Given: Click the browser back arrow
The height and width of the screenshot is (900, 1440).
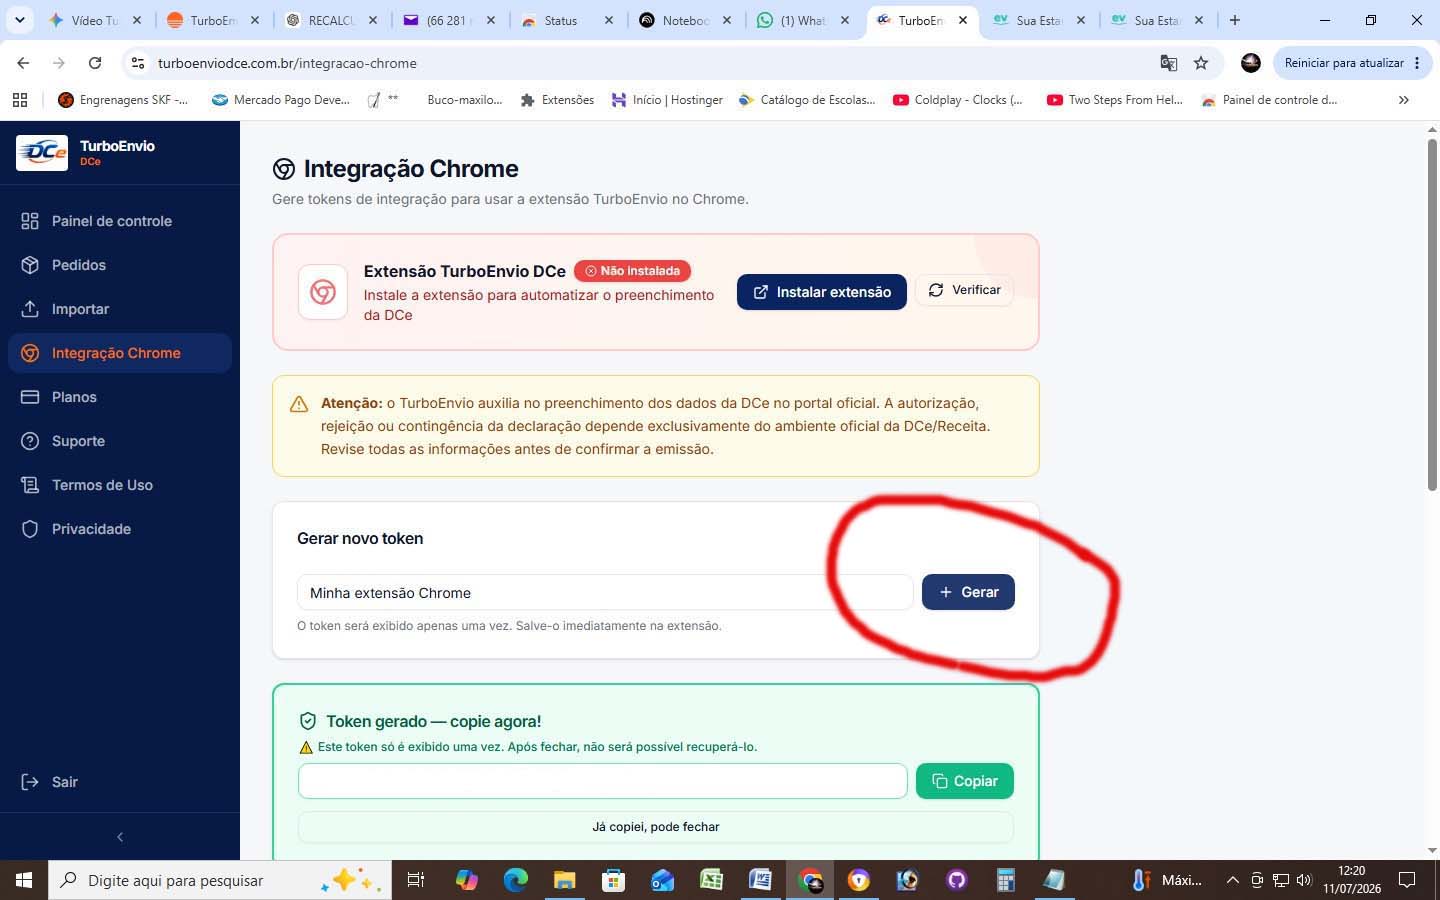Looking at the screenshot, I should coord(22,63).
